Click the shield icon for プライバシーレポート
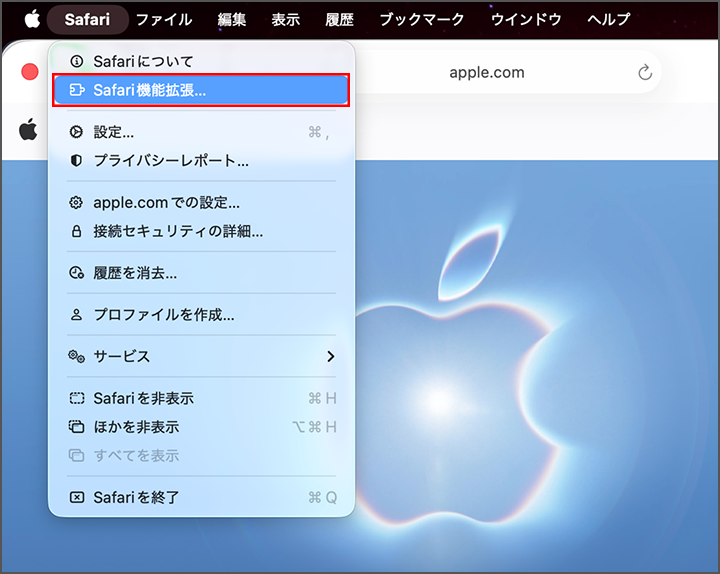The height and width of the screenshot is (574, 720). point(76,160)
